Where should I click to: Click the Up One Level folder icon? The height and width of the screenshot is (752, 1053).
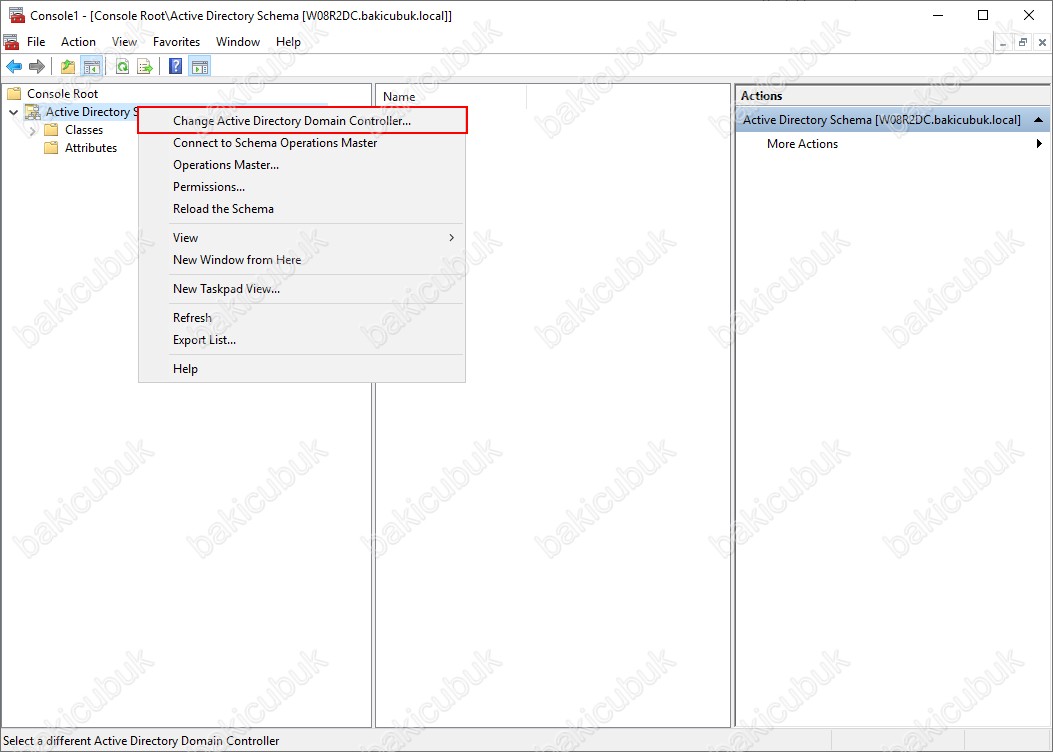(68, 66)
